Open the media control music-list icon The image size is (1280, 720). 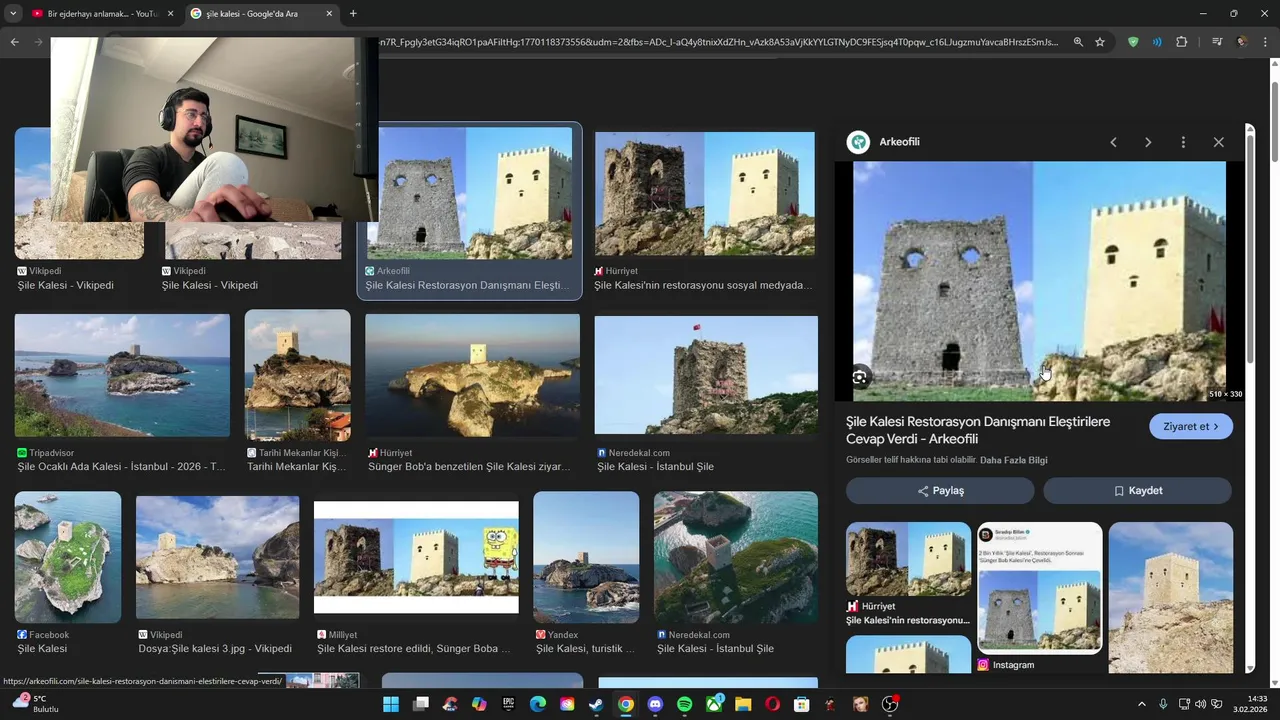coord(1217,42)
